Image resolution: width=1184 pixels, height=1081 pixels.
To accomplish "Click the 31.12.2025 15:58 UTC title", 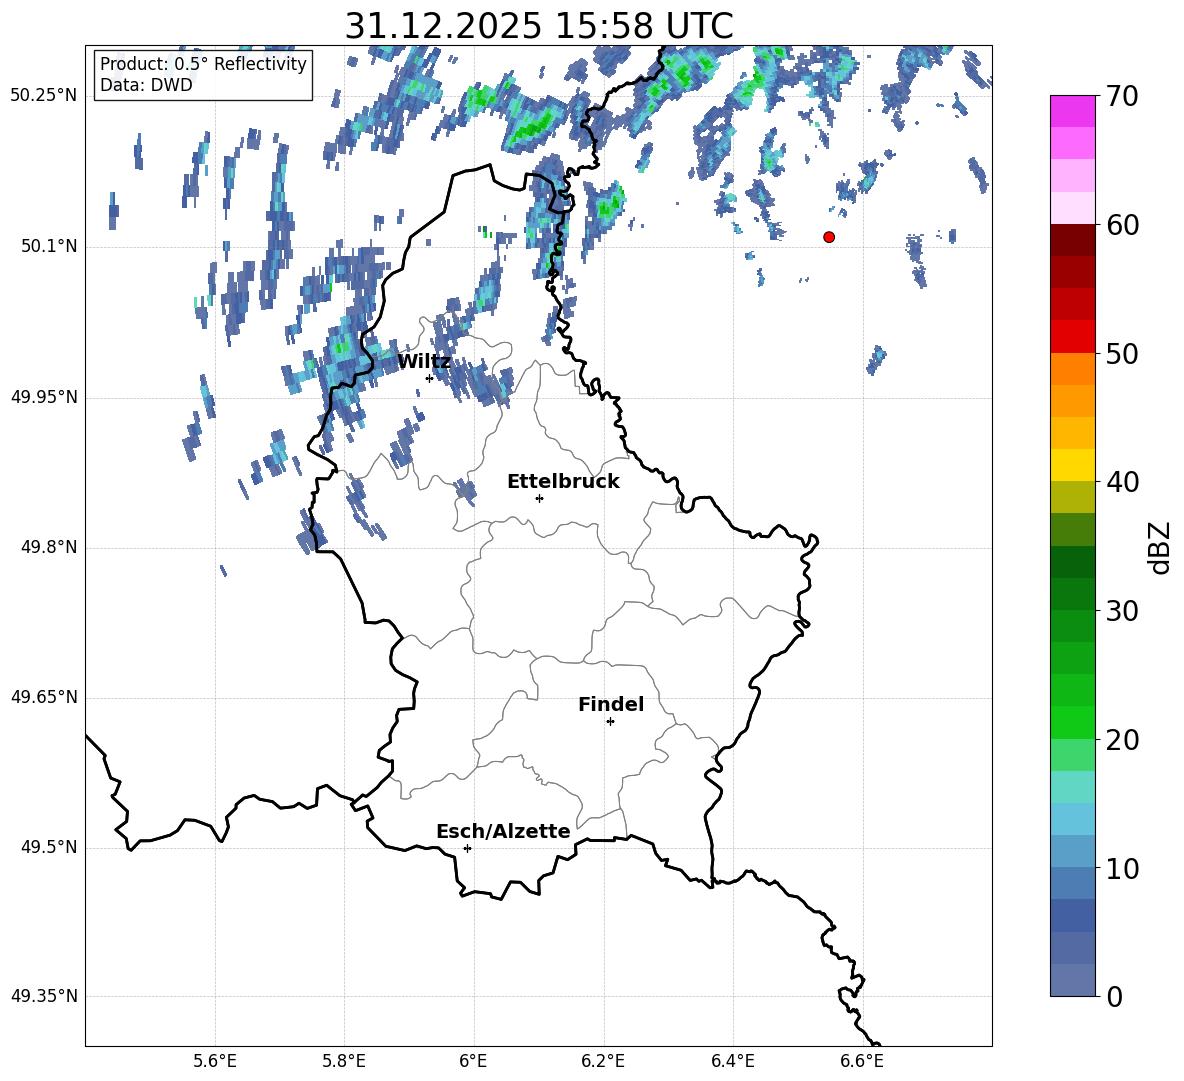I will click(539, 26).
